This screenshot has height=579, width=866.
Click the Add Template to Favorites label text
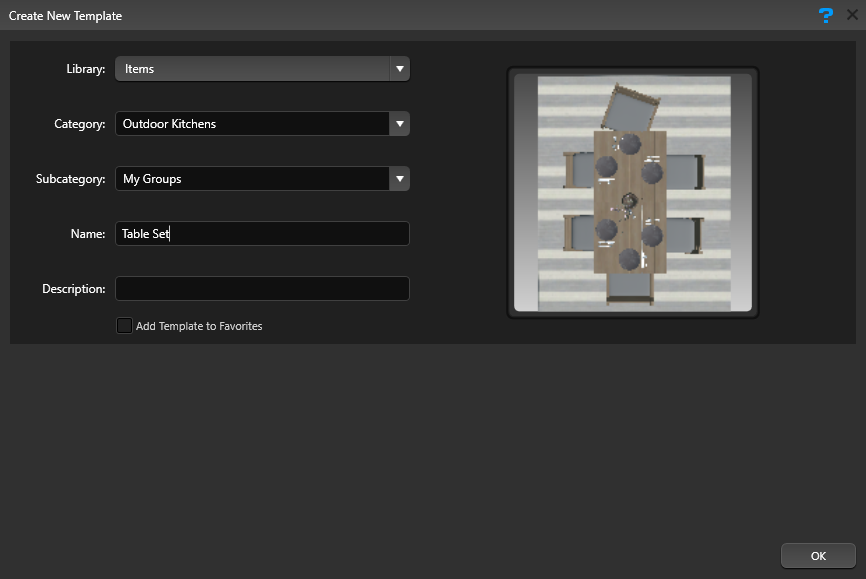click(199, 326)
